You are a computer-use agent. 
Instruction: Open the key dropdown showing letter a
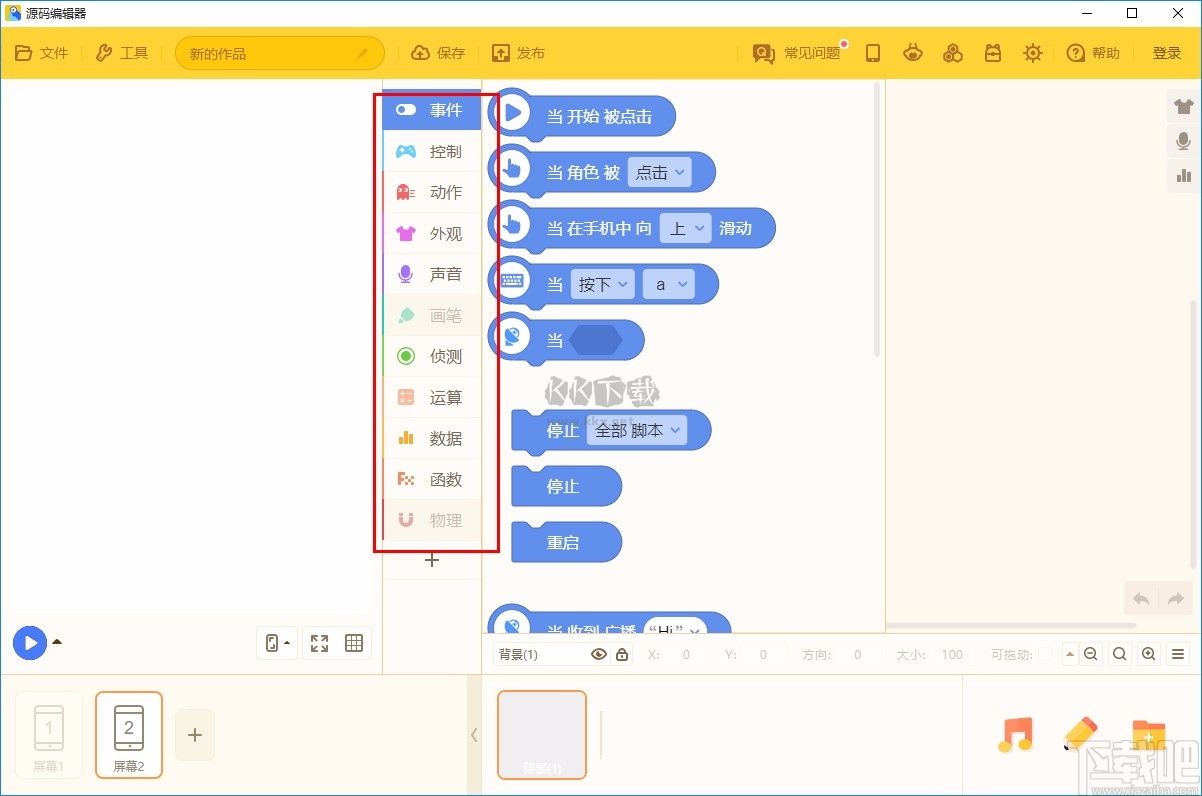click(668, 284)
